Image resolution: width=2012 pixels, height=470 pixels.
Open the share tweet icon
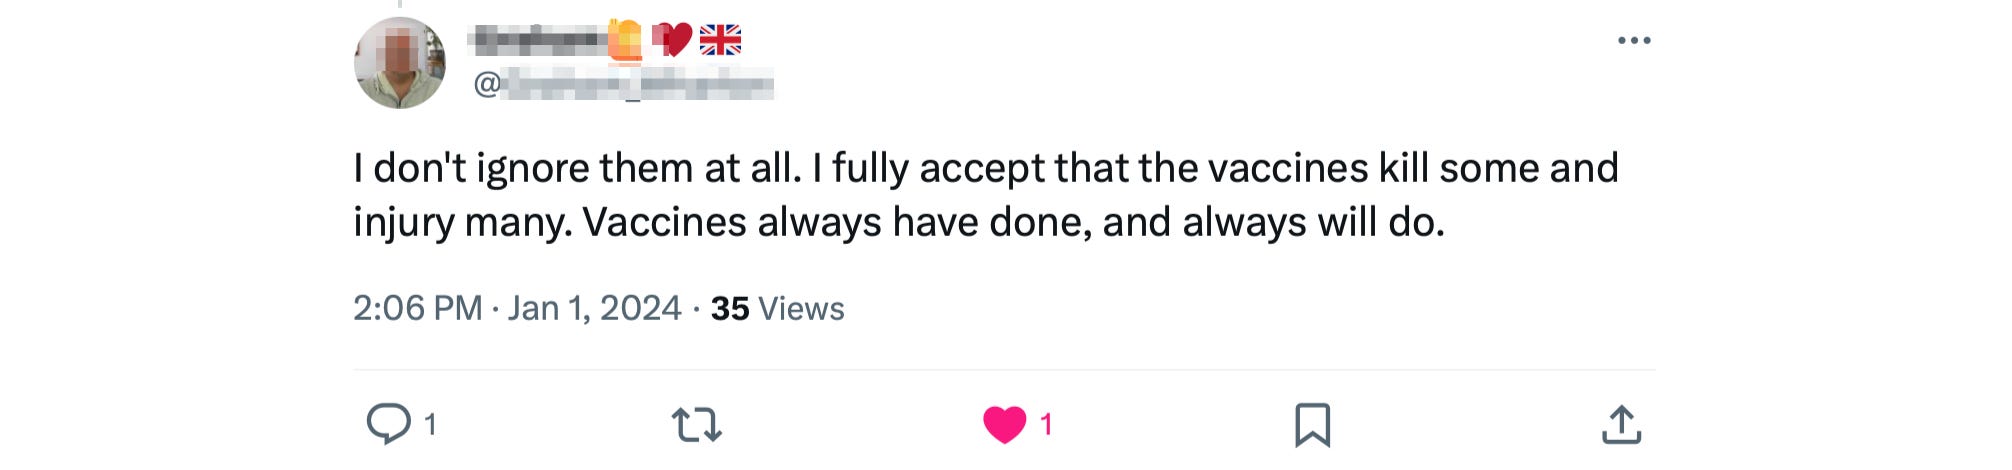(x=1621, y=424)
